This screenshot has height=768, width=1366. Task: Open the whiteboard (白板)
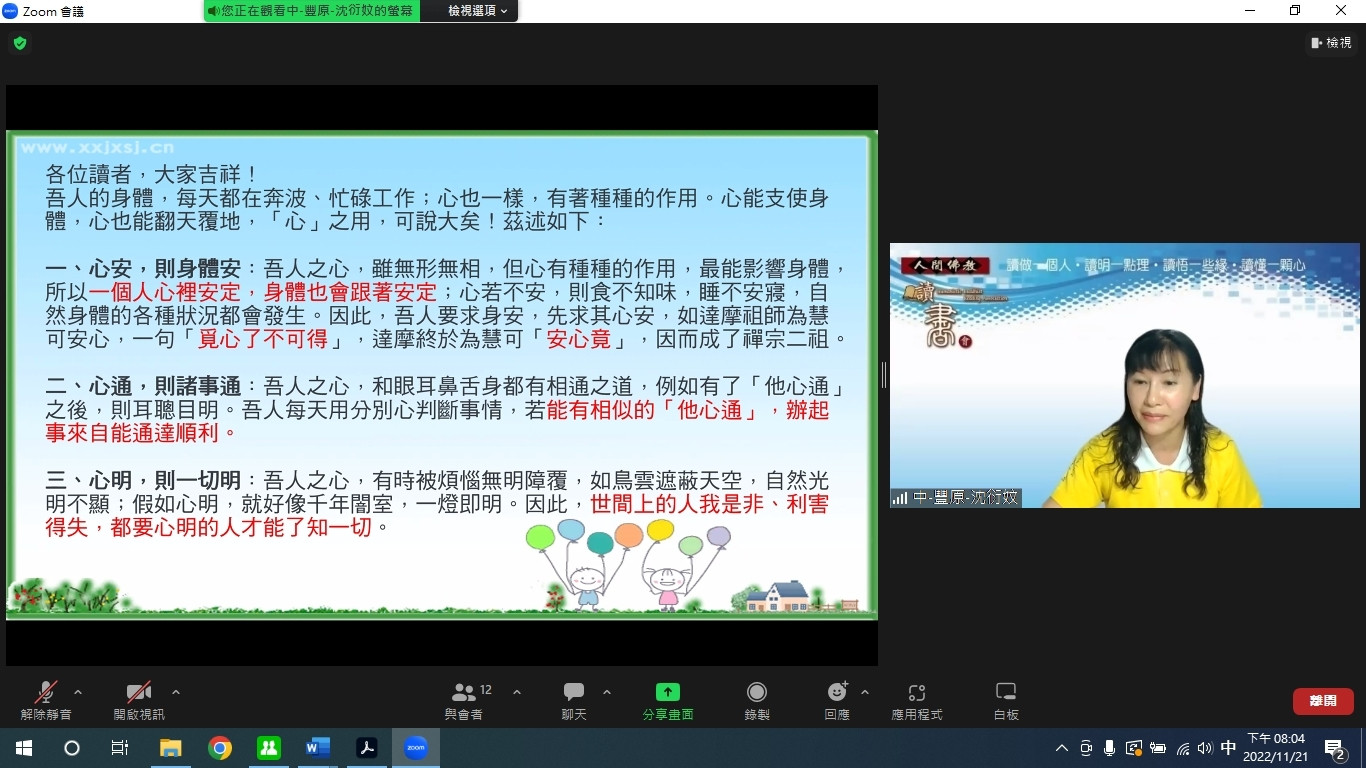coord(1006,699)
